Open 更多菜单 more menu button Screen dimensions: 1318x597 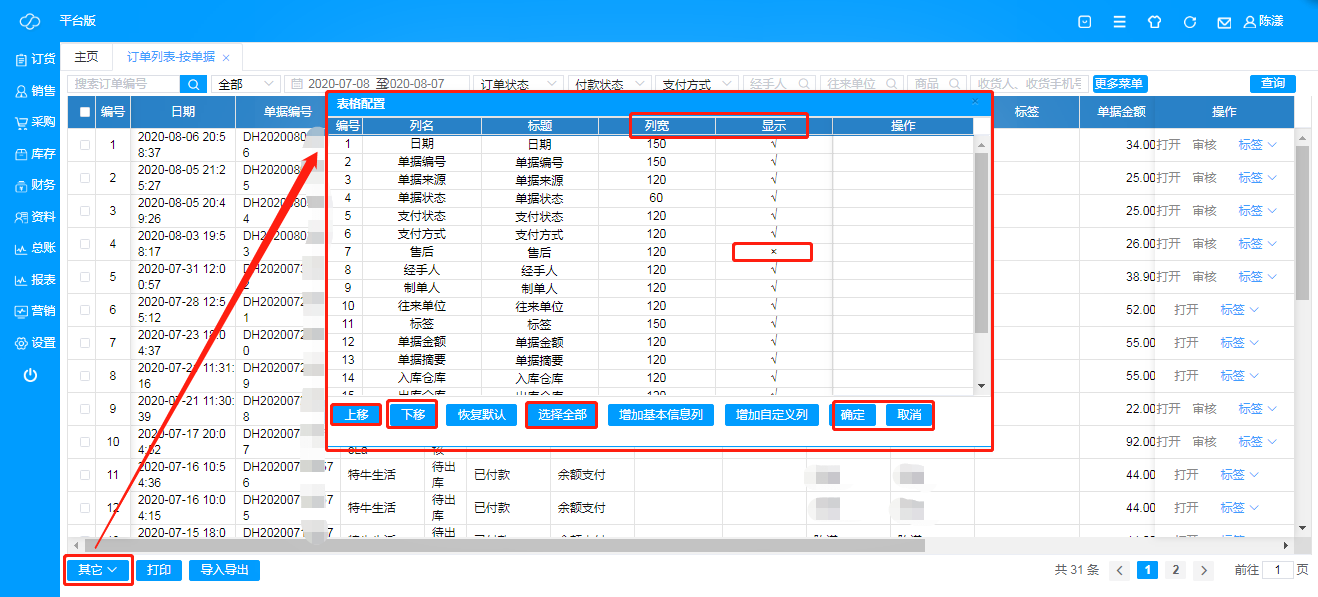(1119, 84)
